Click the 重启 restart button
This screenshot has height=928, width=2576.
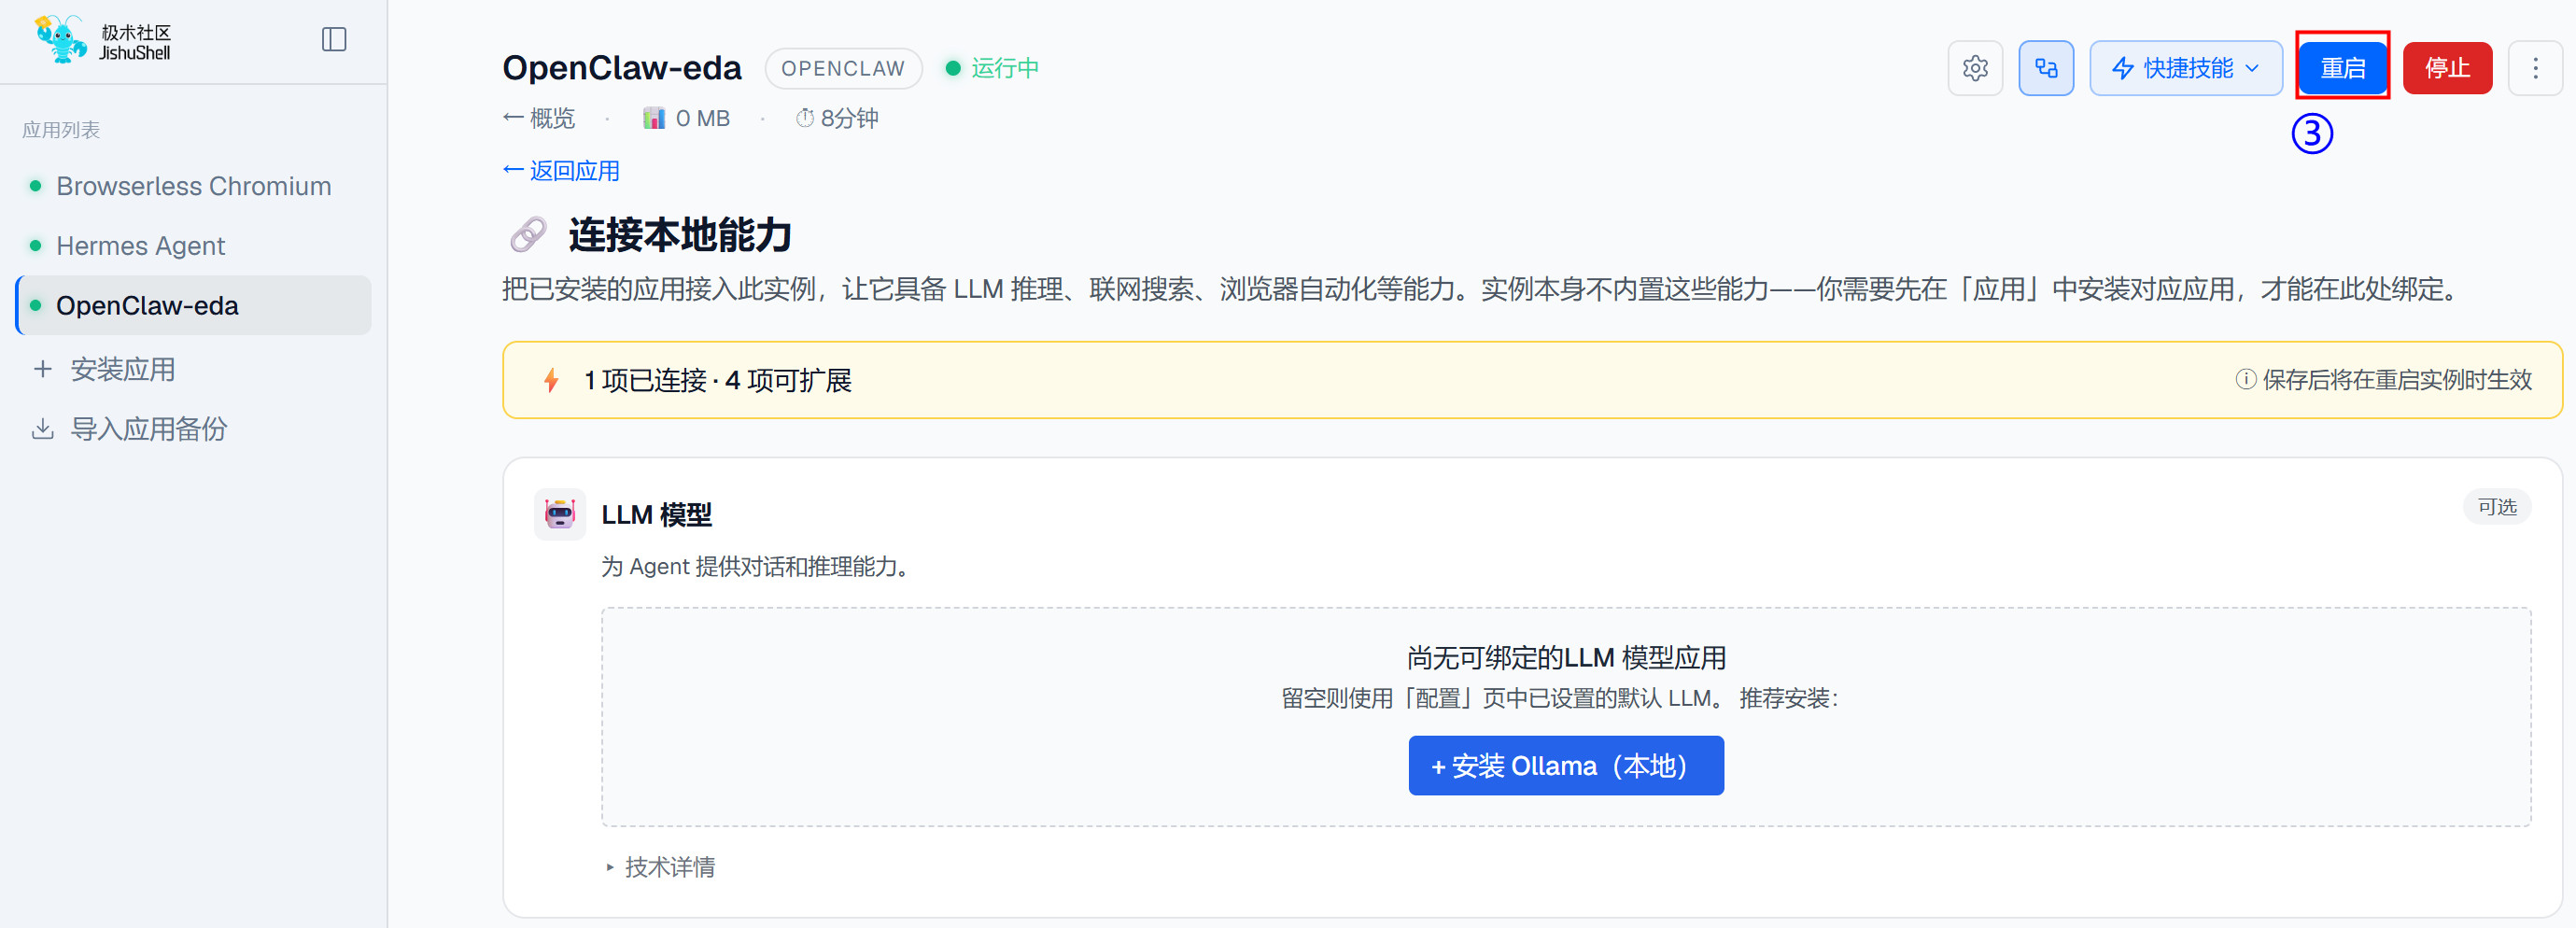coord(2341,68)
